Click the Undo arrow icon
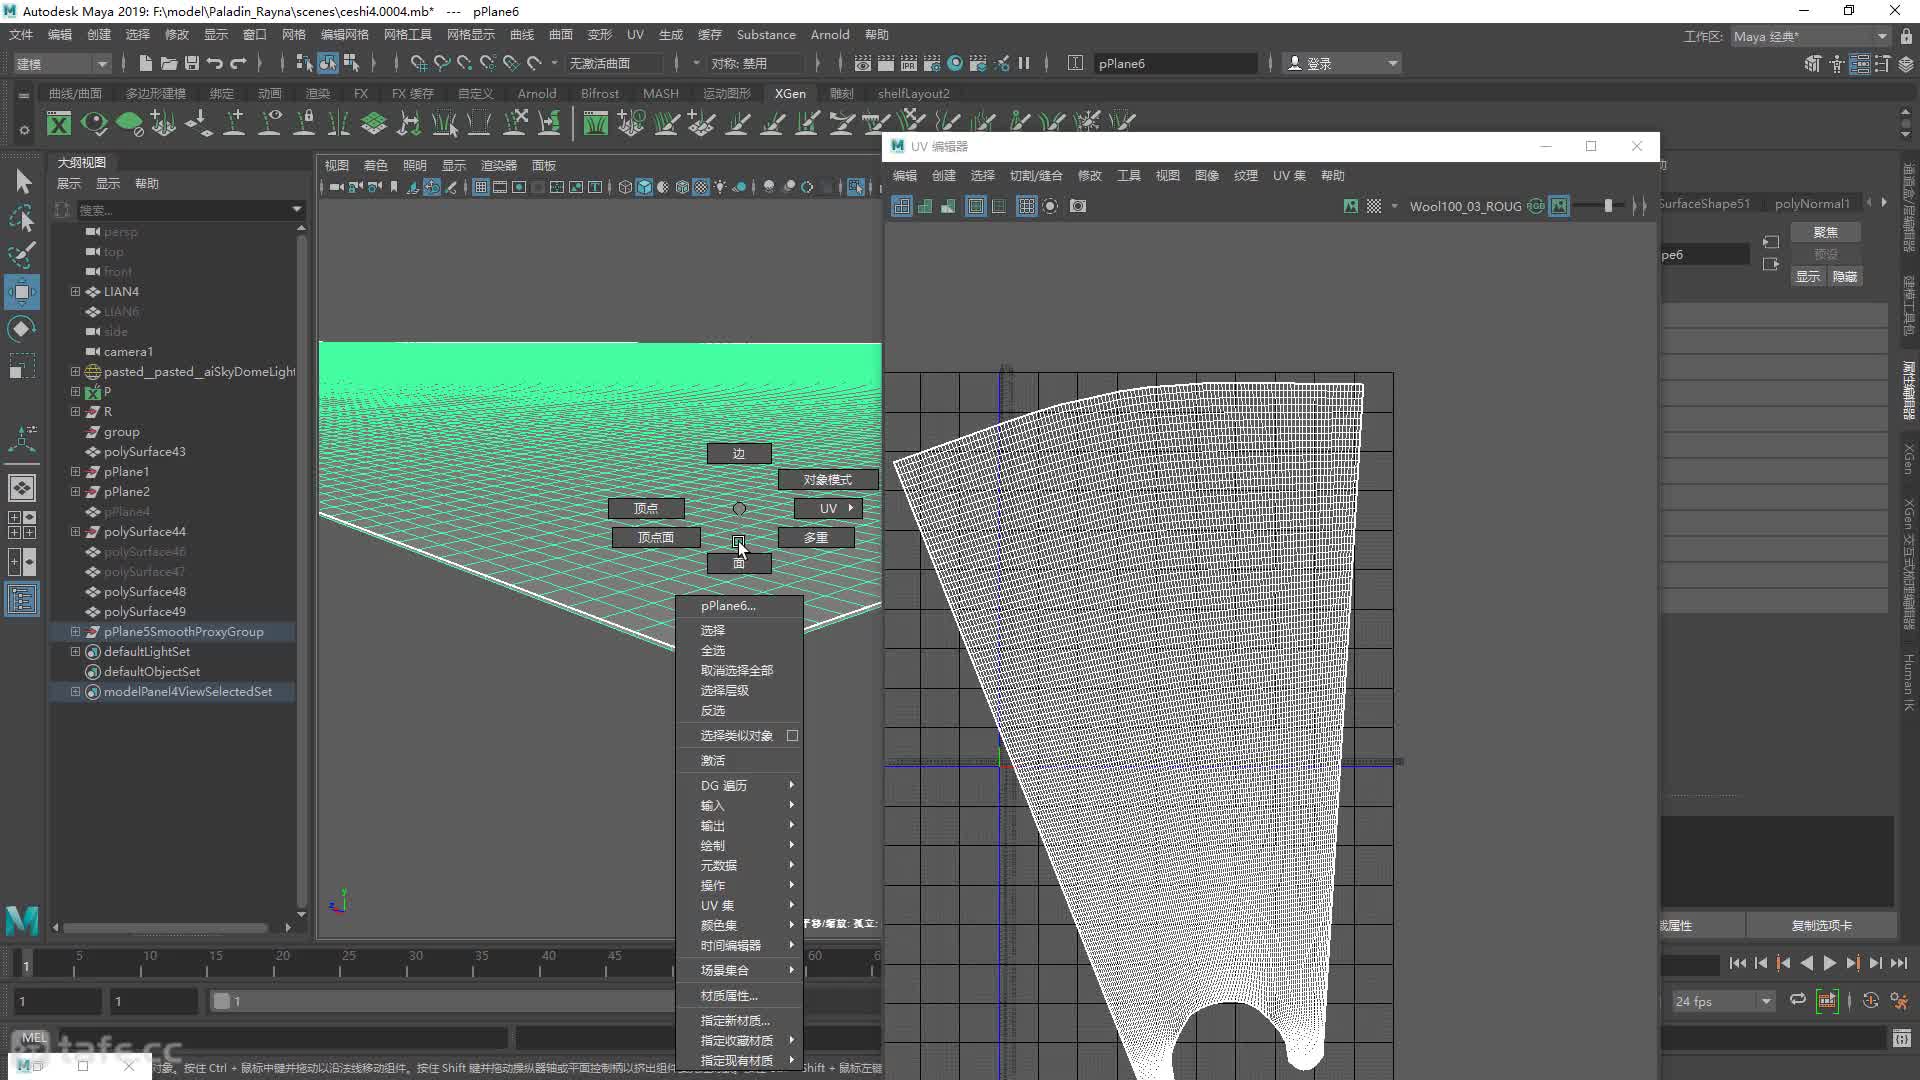This screenshot has width=1920, height=1080. click(x=215, y=63)
